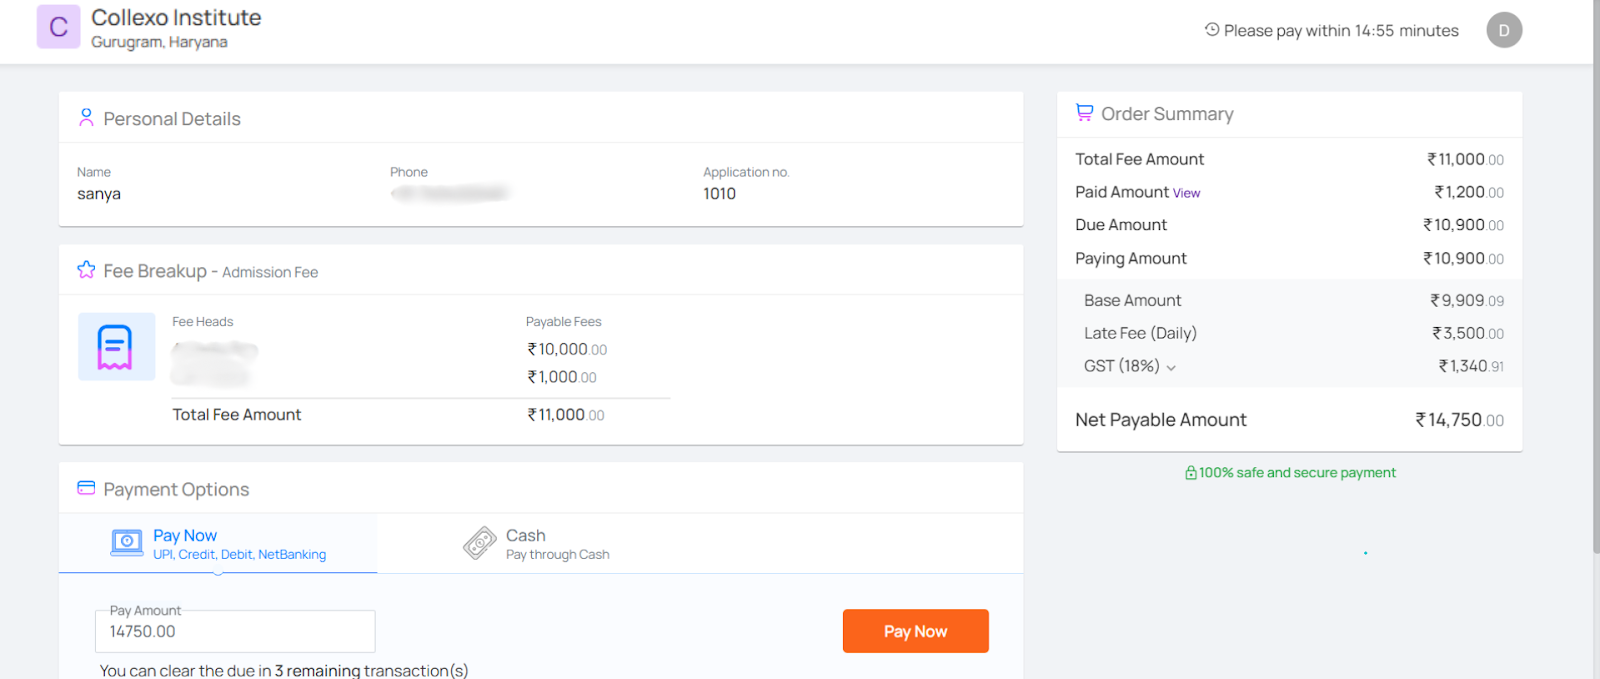
Task: Click the Pay Amount input field
Action: pyautogui.click(x=235, y=632)
